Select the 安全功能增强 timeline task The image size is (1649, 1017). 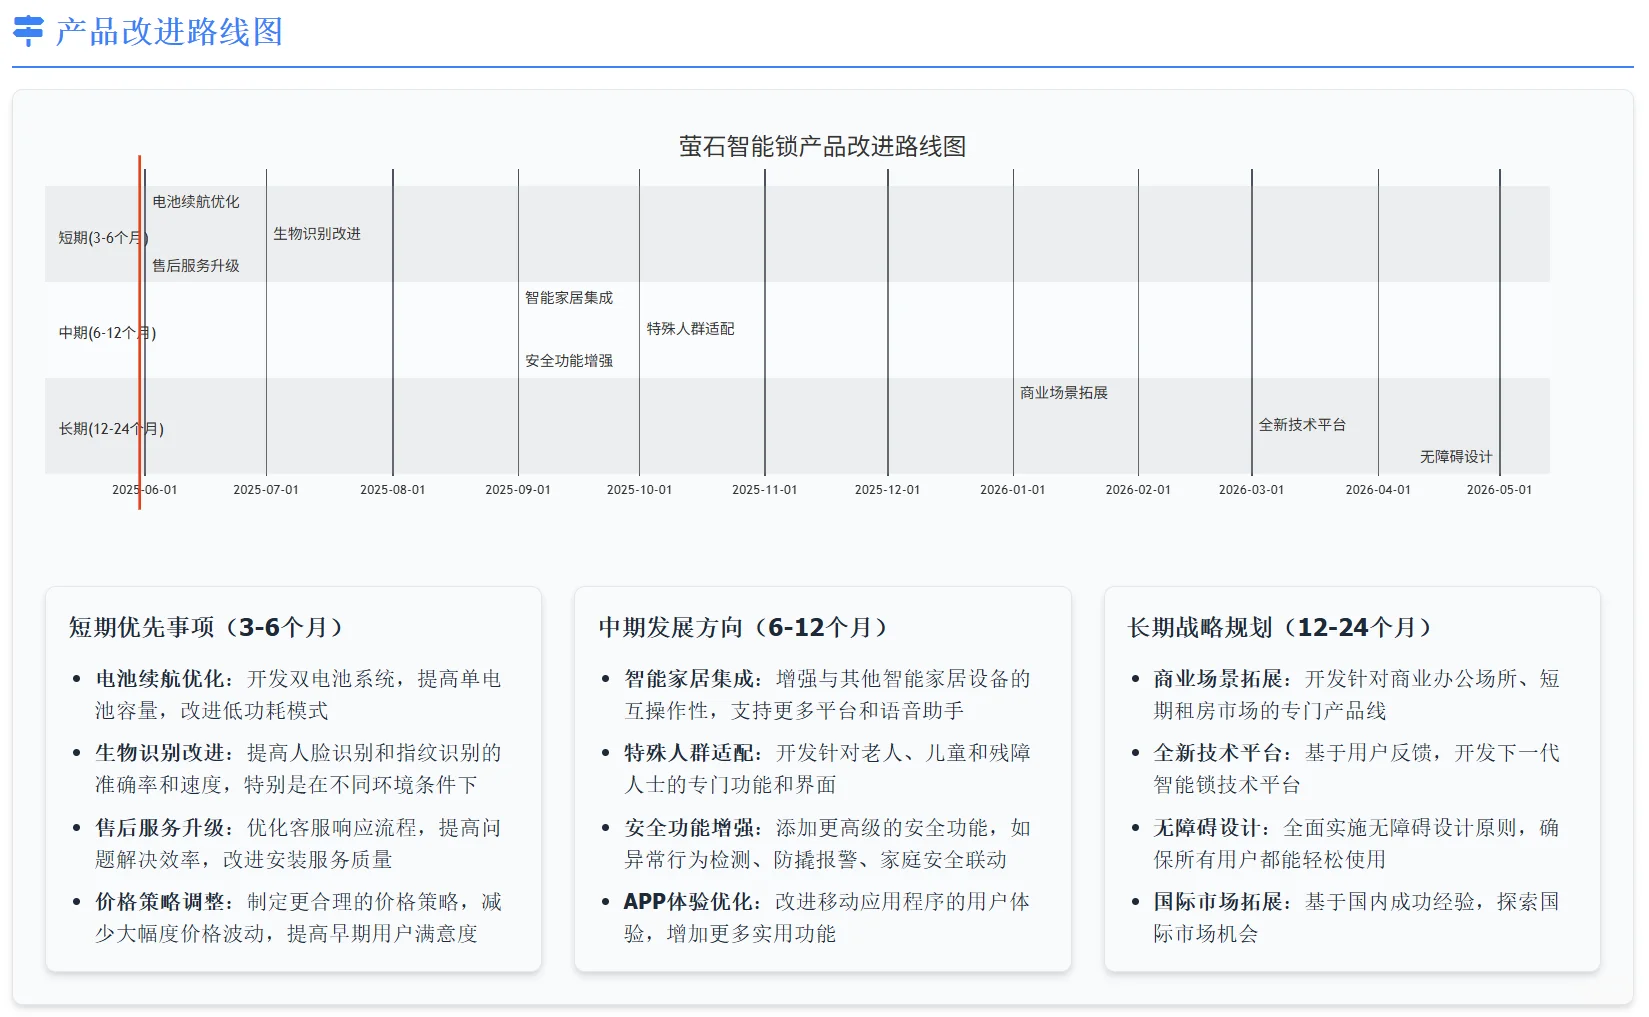click(569, 361)
